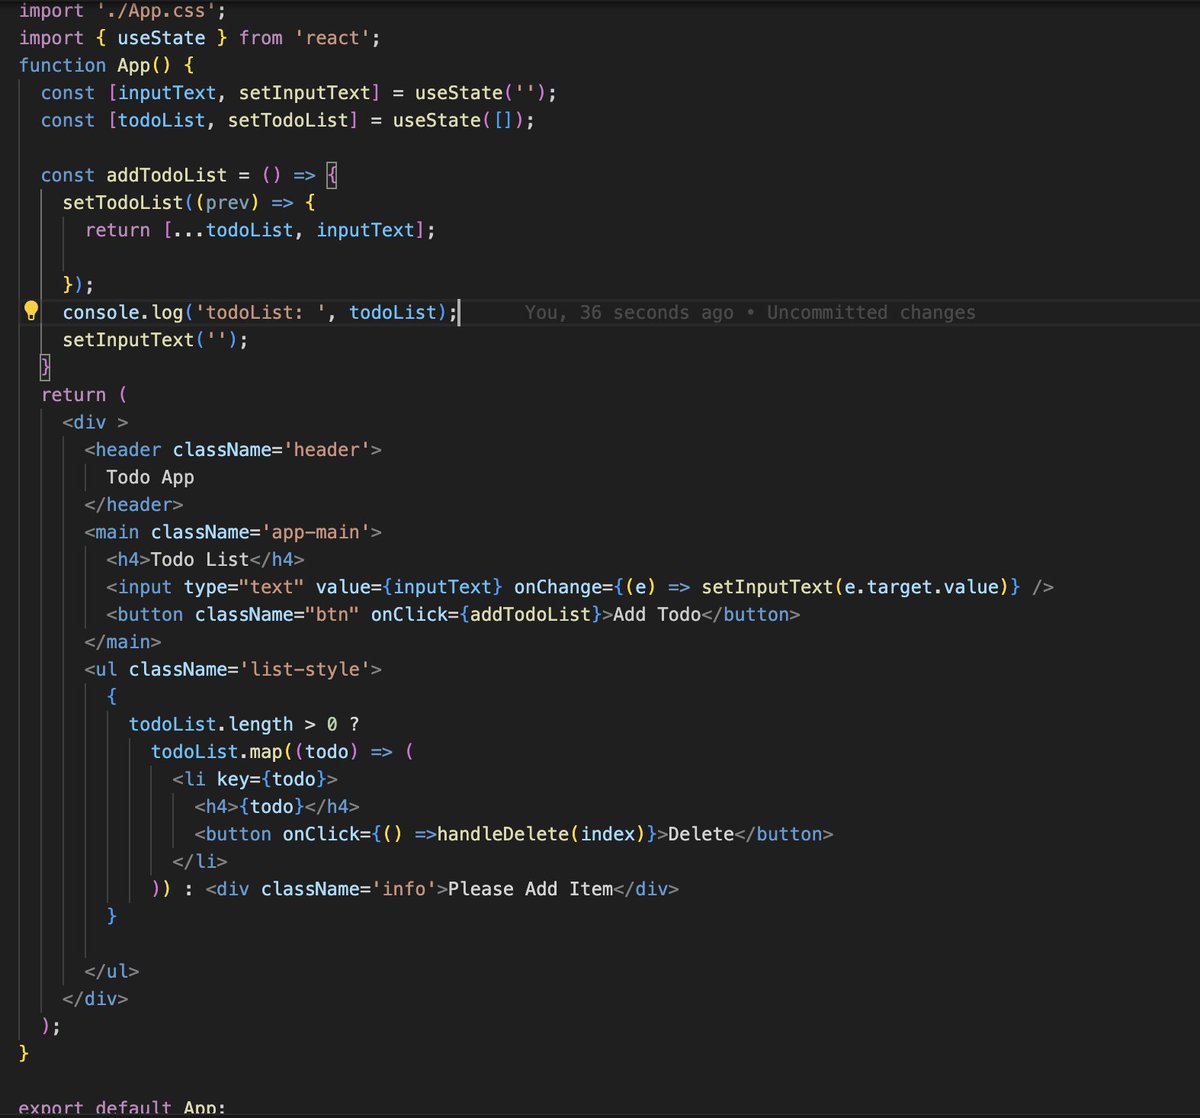Click the 'prev' parameter in setTodoList callback

(x=228, y=203)
